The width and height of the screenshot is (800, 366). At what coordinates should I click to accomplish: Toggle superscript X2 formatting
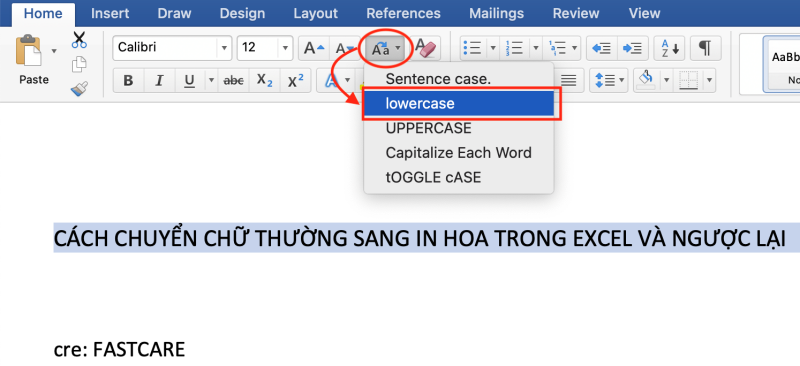(295, 80)
